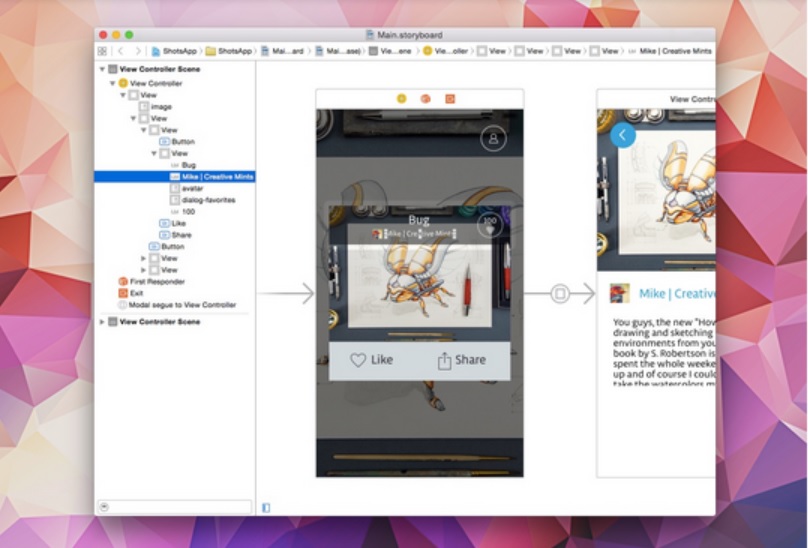Collapse the View row below image
The image size is (808, 548).
point(133,119)
